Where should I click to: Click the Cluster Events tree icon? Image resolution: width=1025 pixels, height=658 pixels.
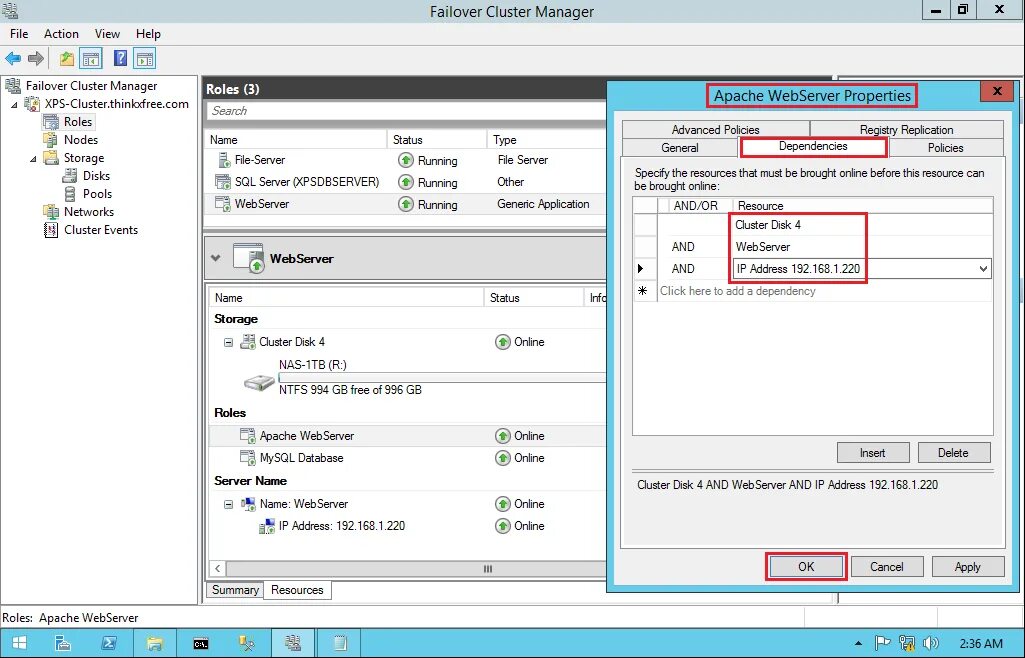point(51,230)
